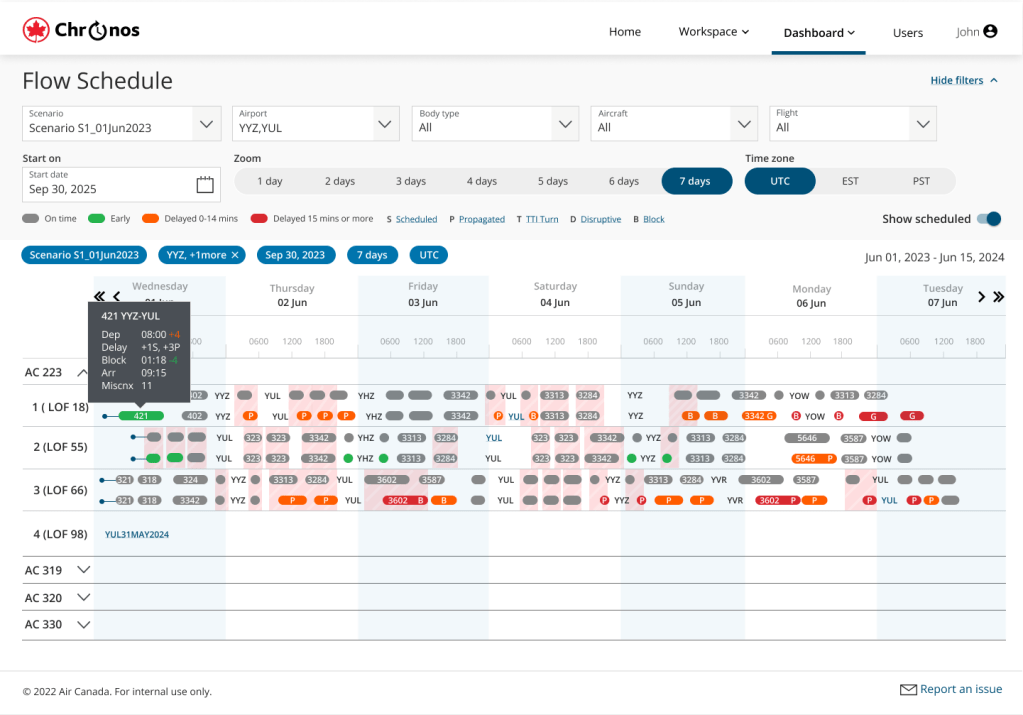Remove the YYZ, +1more filter chip
Image resolution: width=1023 pixels, height=715 pixels.
pyautogui.click(x=236, y=255)
